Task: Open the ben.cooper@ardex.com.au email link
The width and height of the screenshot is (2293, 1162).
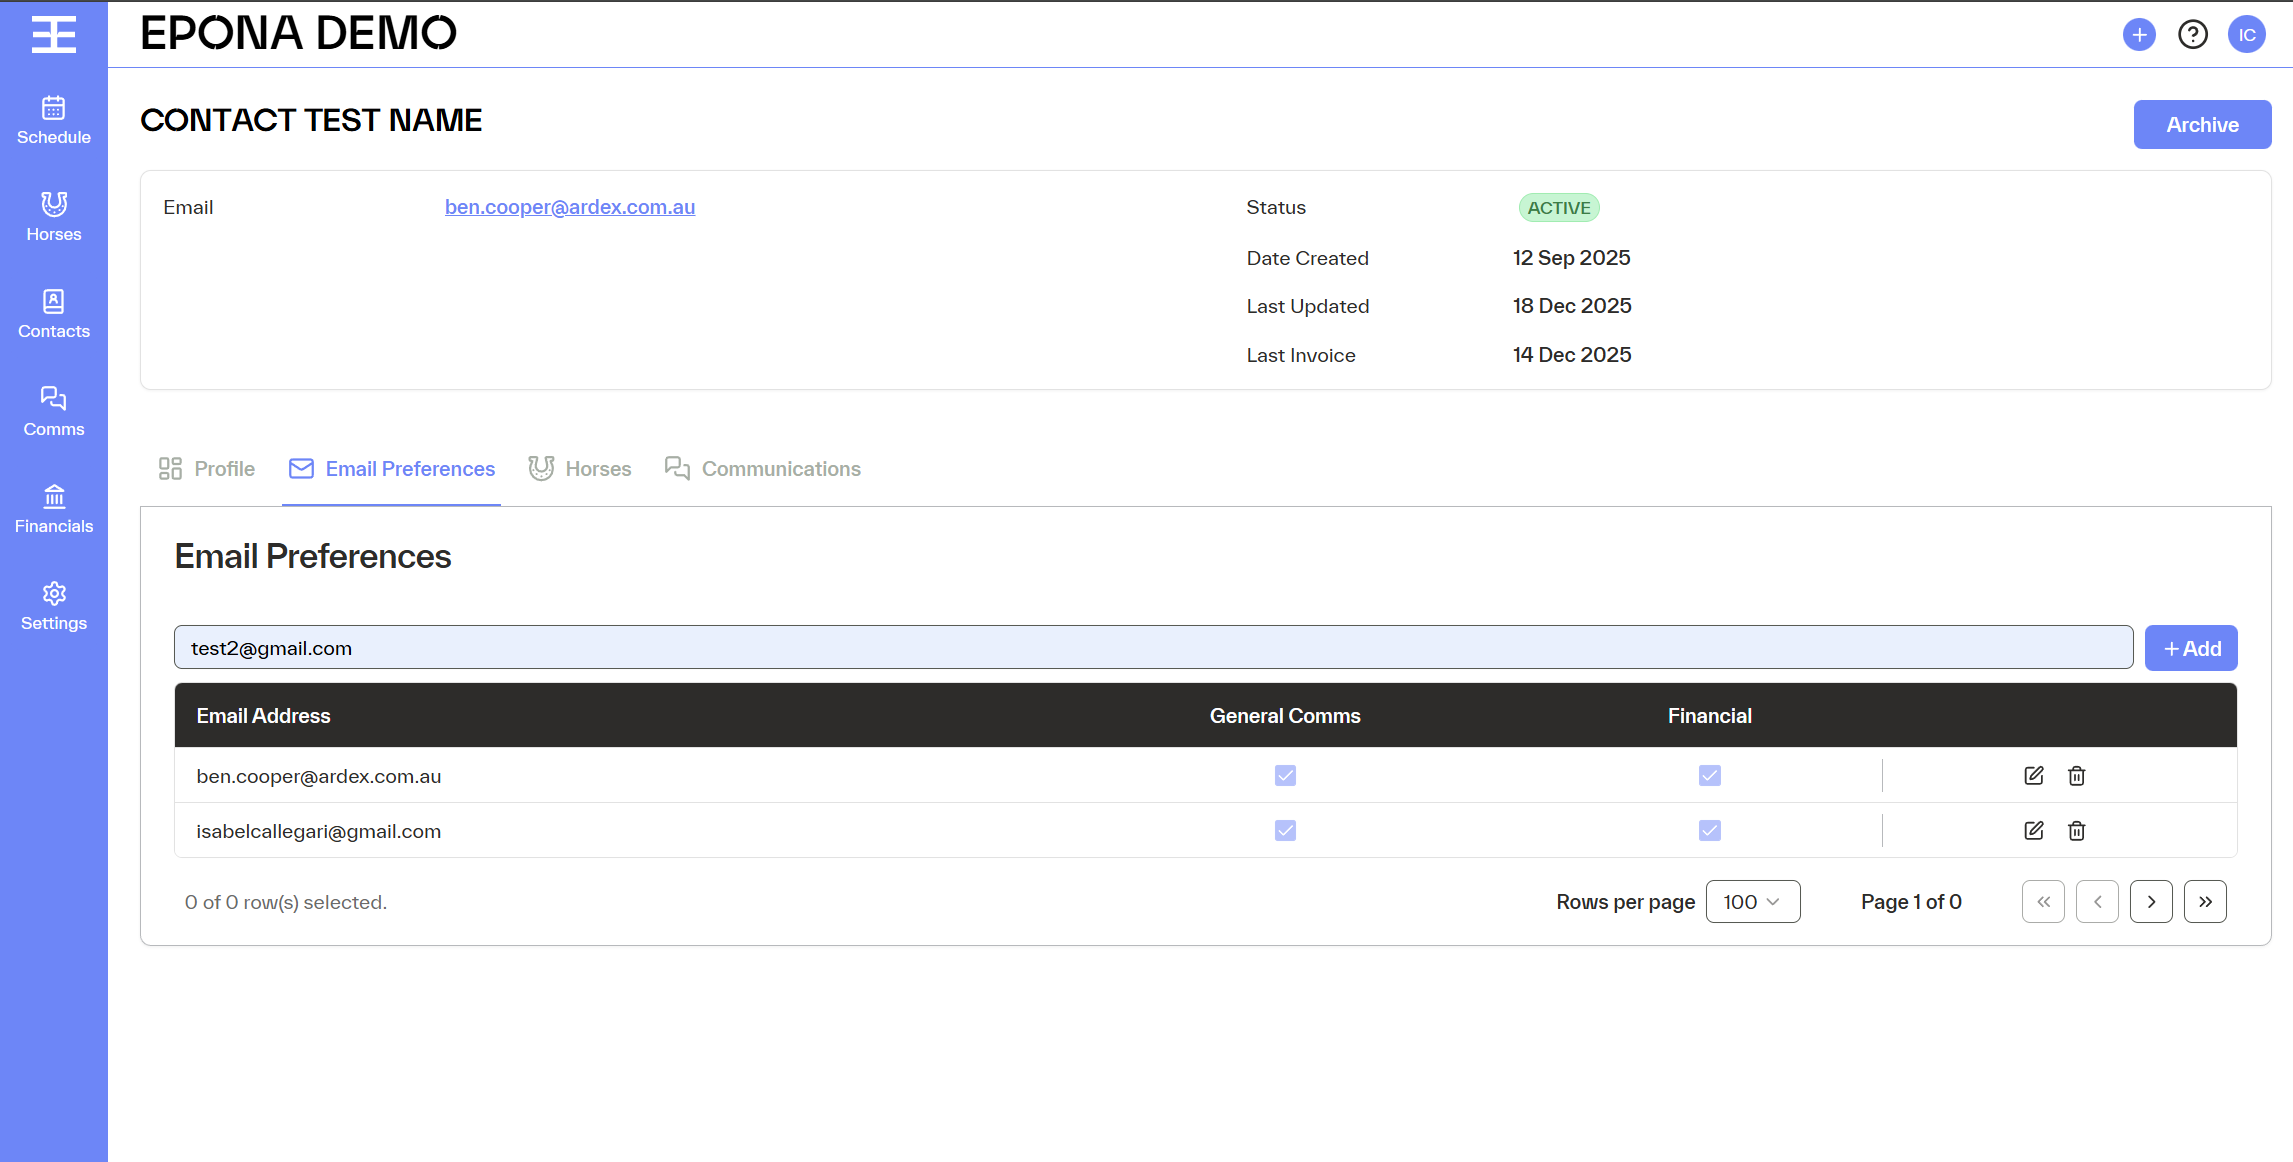Action: tap(570, 207)
